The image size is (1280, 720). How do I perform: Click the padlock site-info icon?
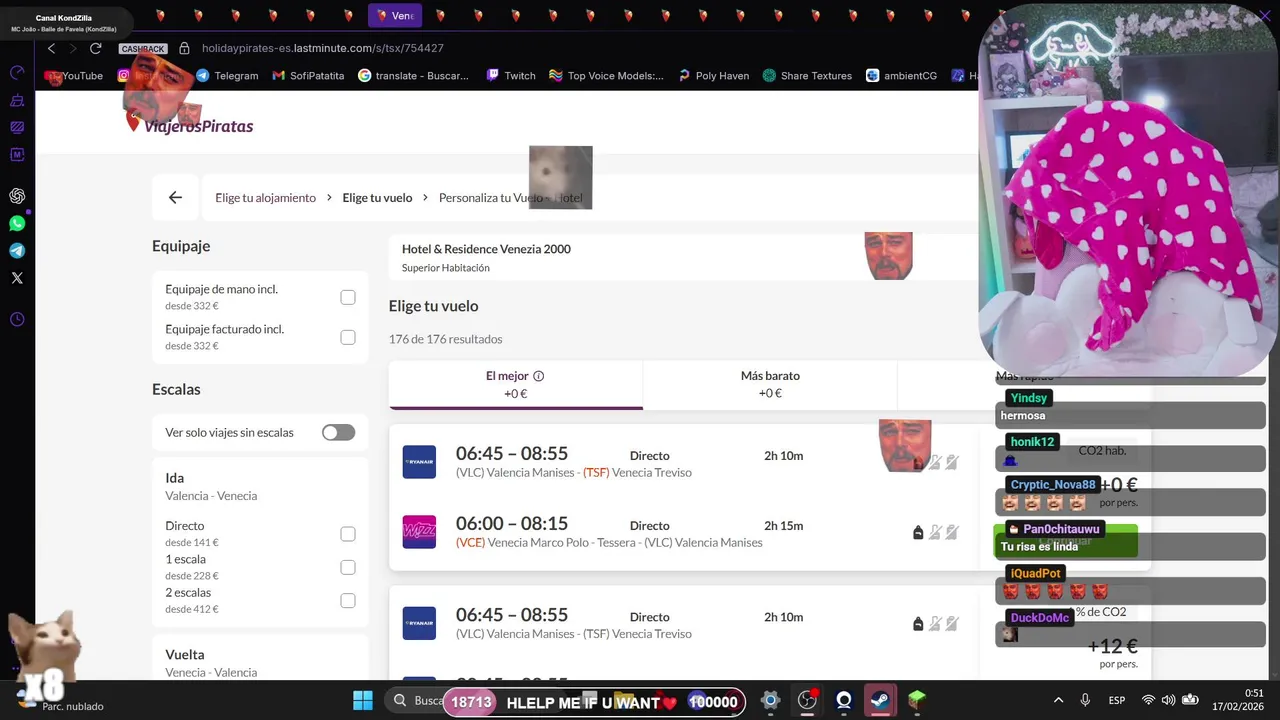pyautogui.click(x=184, y=48)
